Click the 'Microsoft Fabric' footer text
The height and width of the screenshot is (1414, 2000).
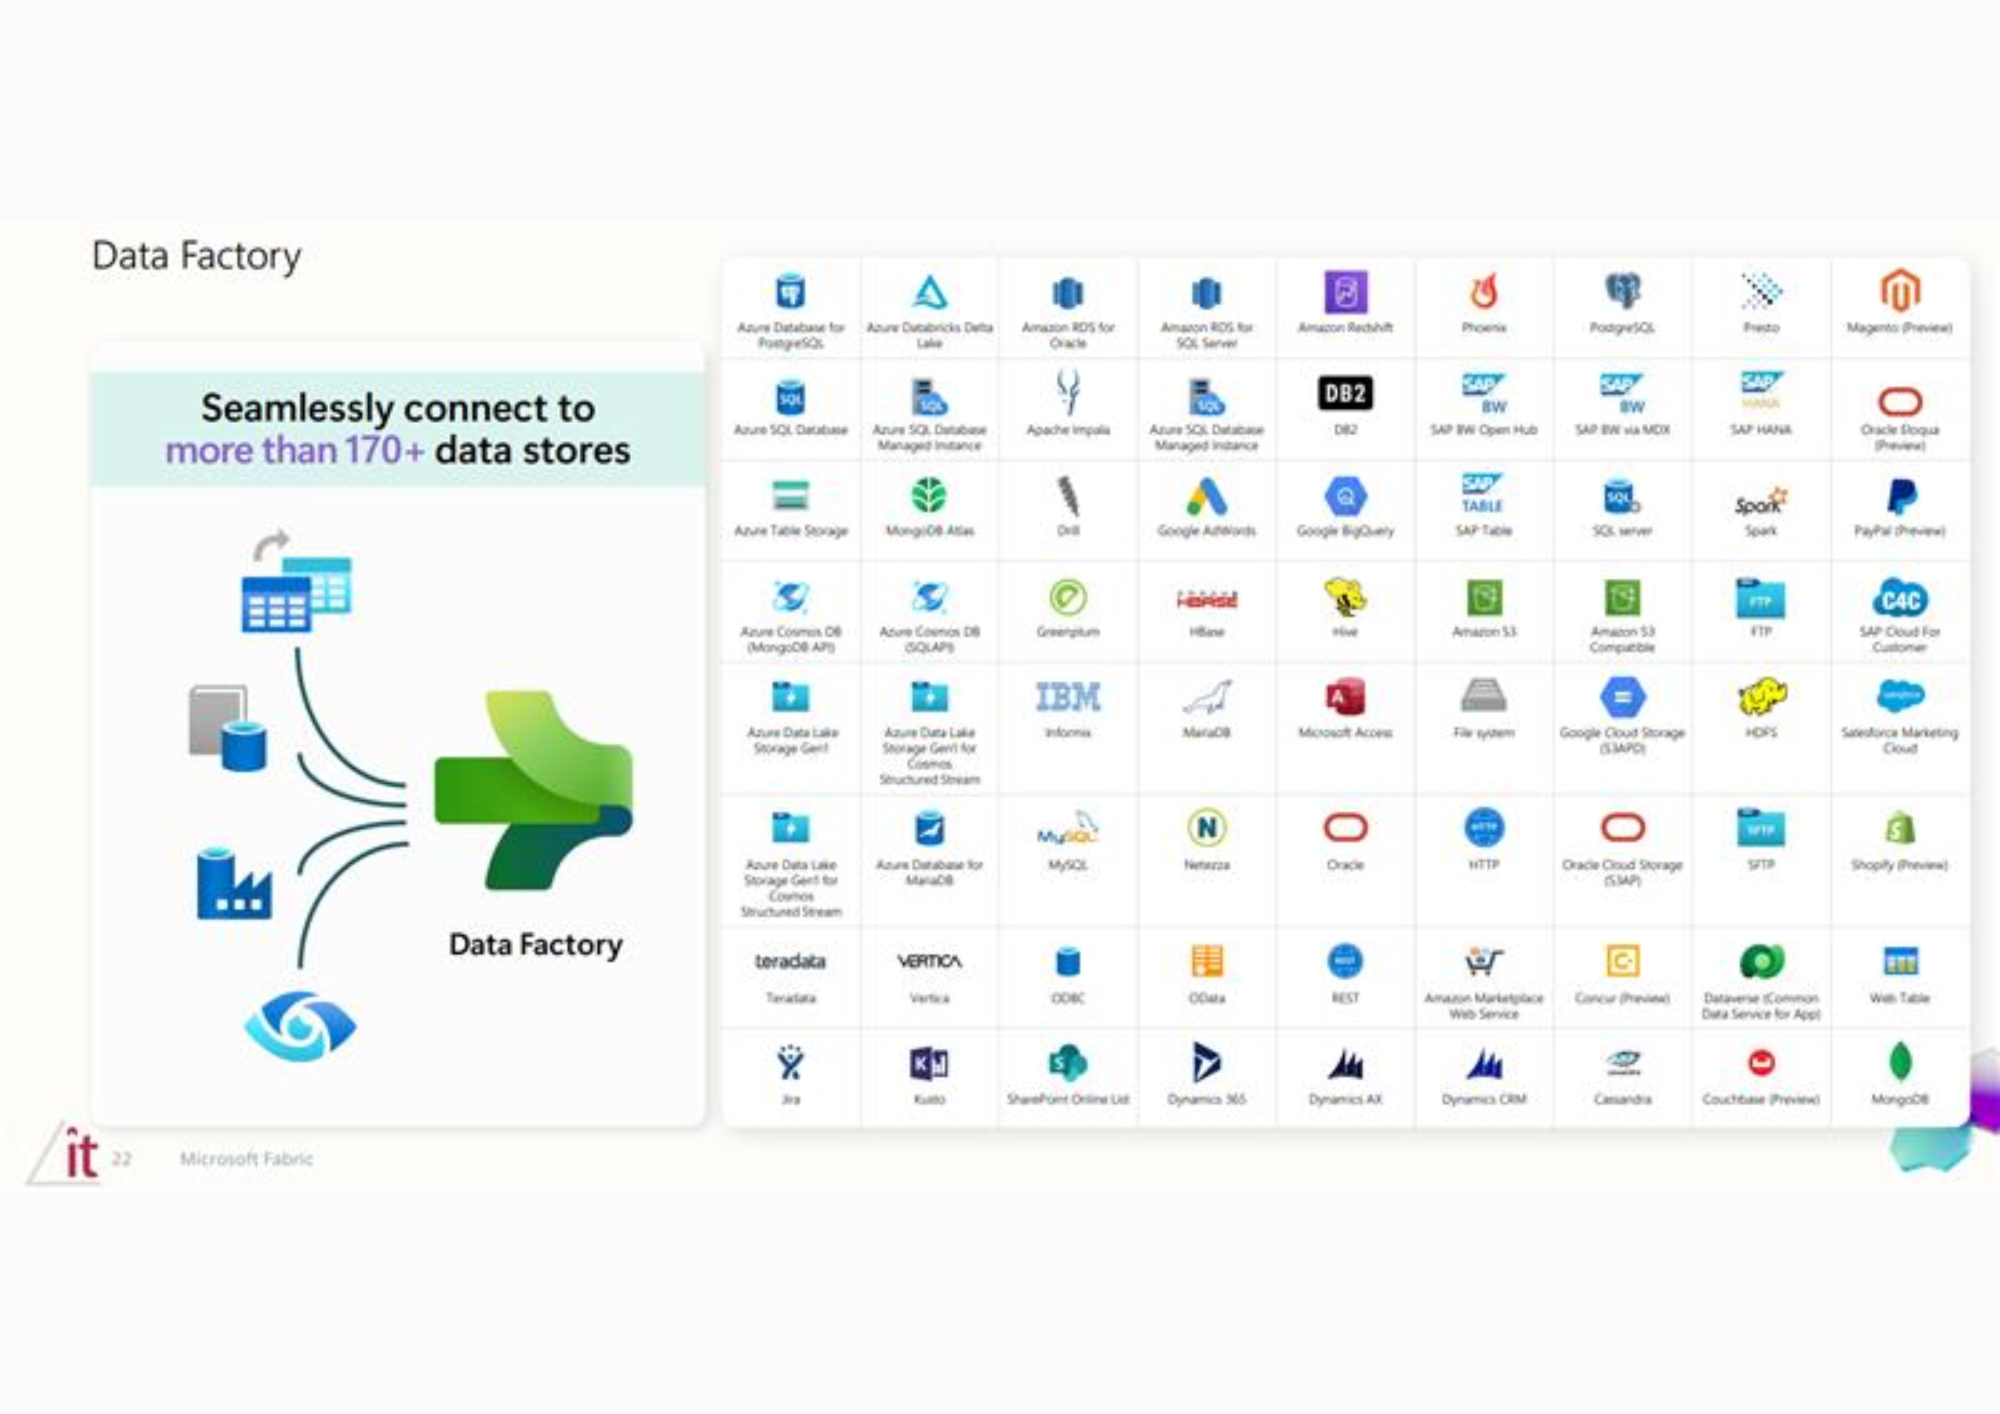pos(246,1158)
